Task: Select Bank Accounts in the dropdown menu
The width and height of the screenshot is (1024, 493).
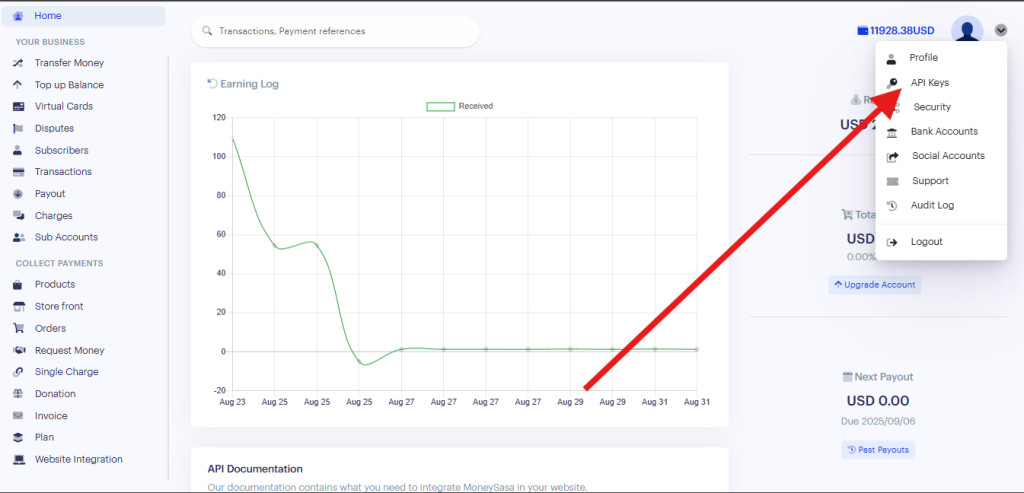Action: [943, 132]
